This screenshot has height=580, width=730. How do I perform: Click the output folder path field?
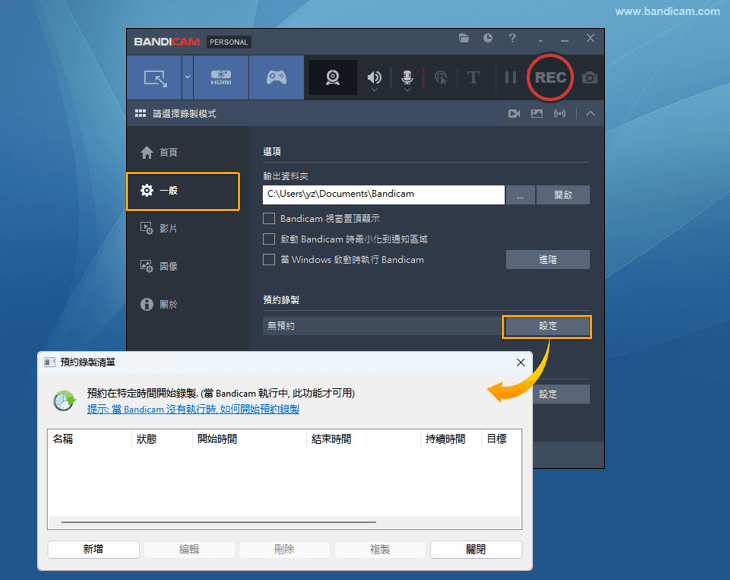[383, 195]
